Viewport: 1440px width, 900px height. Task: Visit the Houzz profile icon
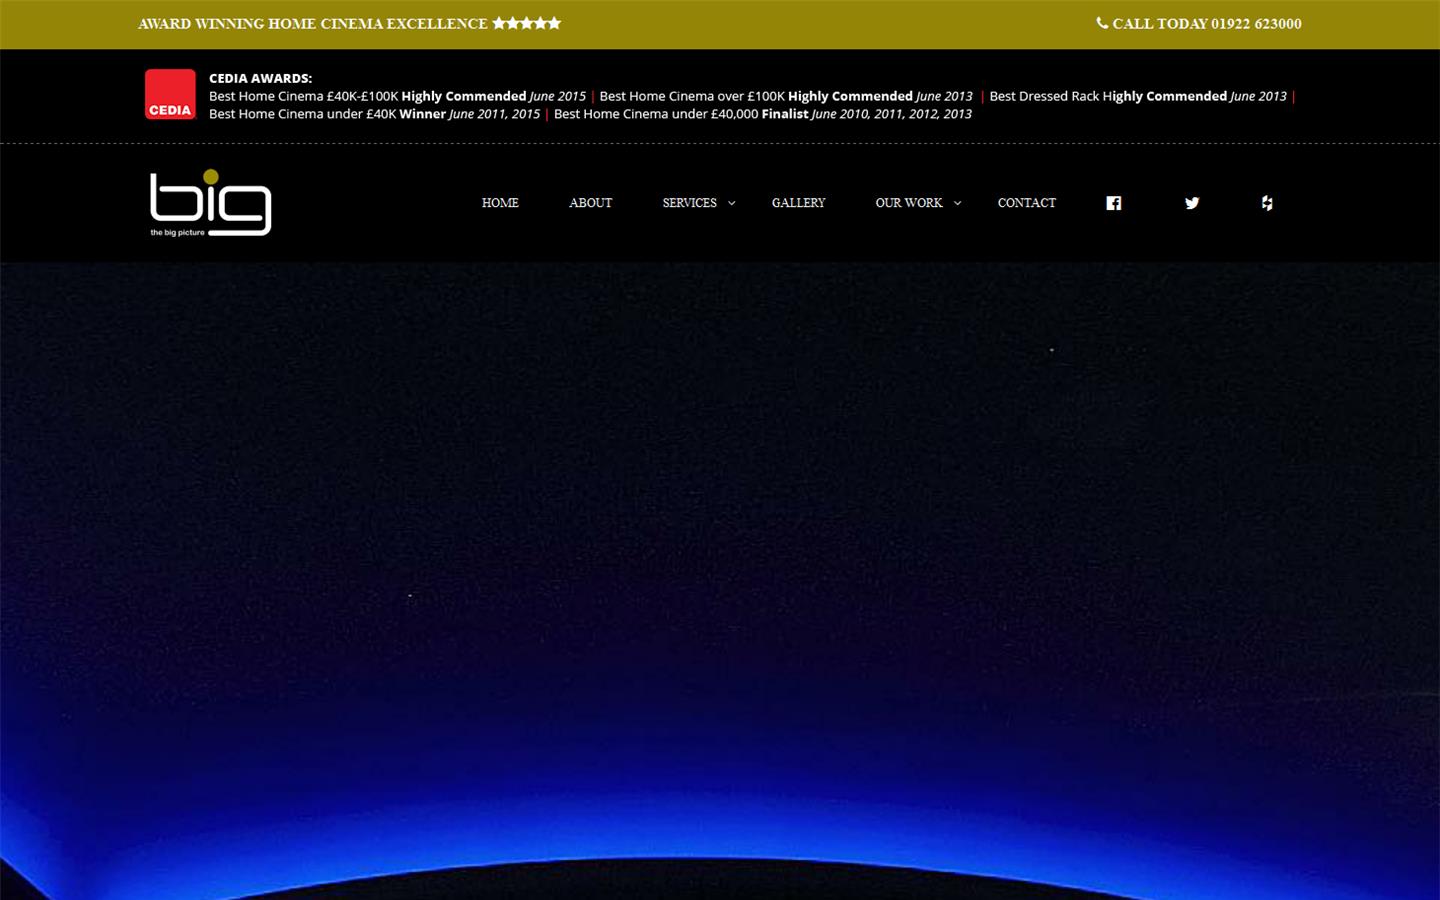tap(1267, 203)
